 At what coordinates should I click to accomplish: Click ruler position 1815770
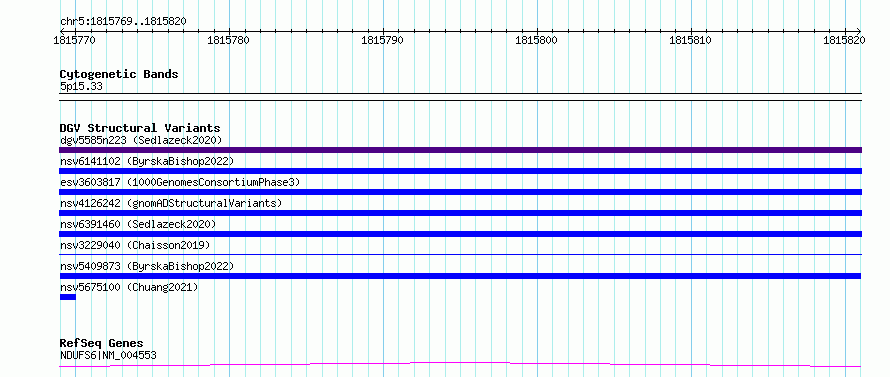point(74,40)
